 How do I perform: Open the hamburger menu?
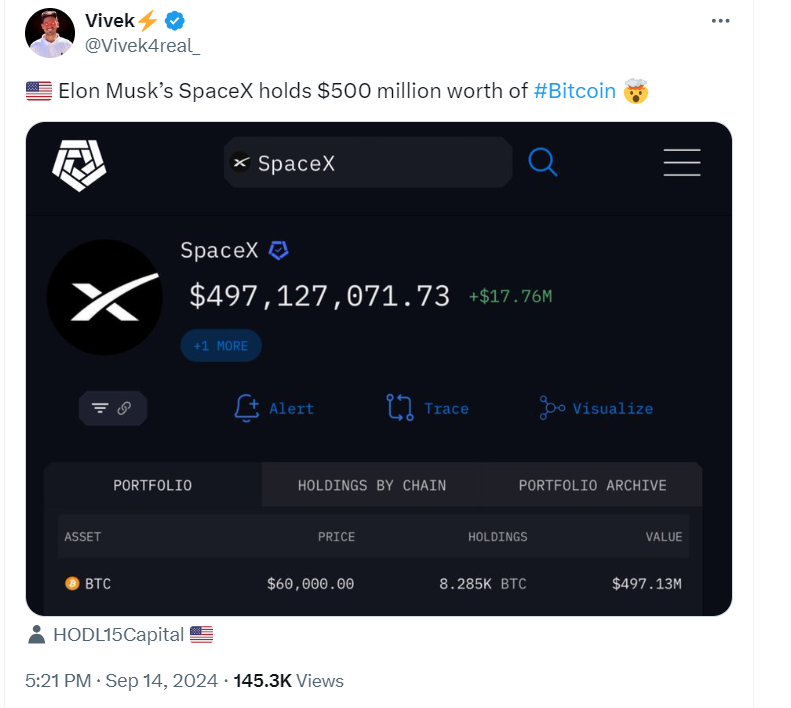coord(682,162)
